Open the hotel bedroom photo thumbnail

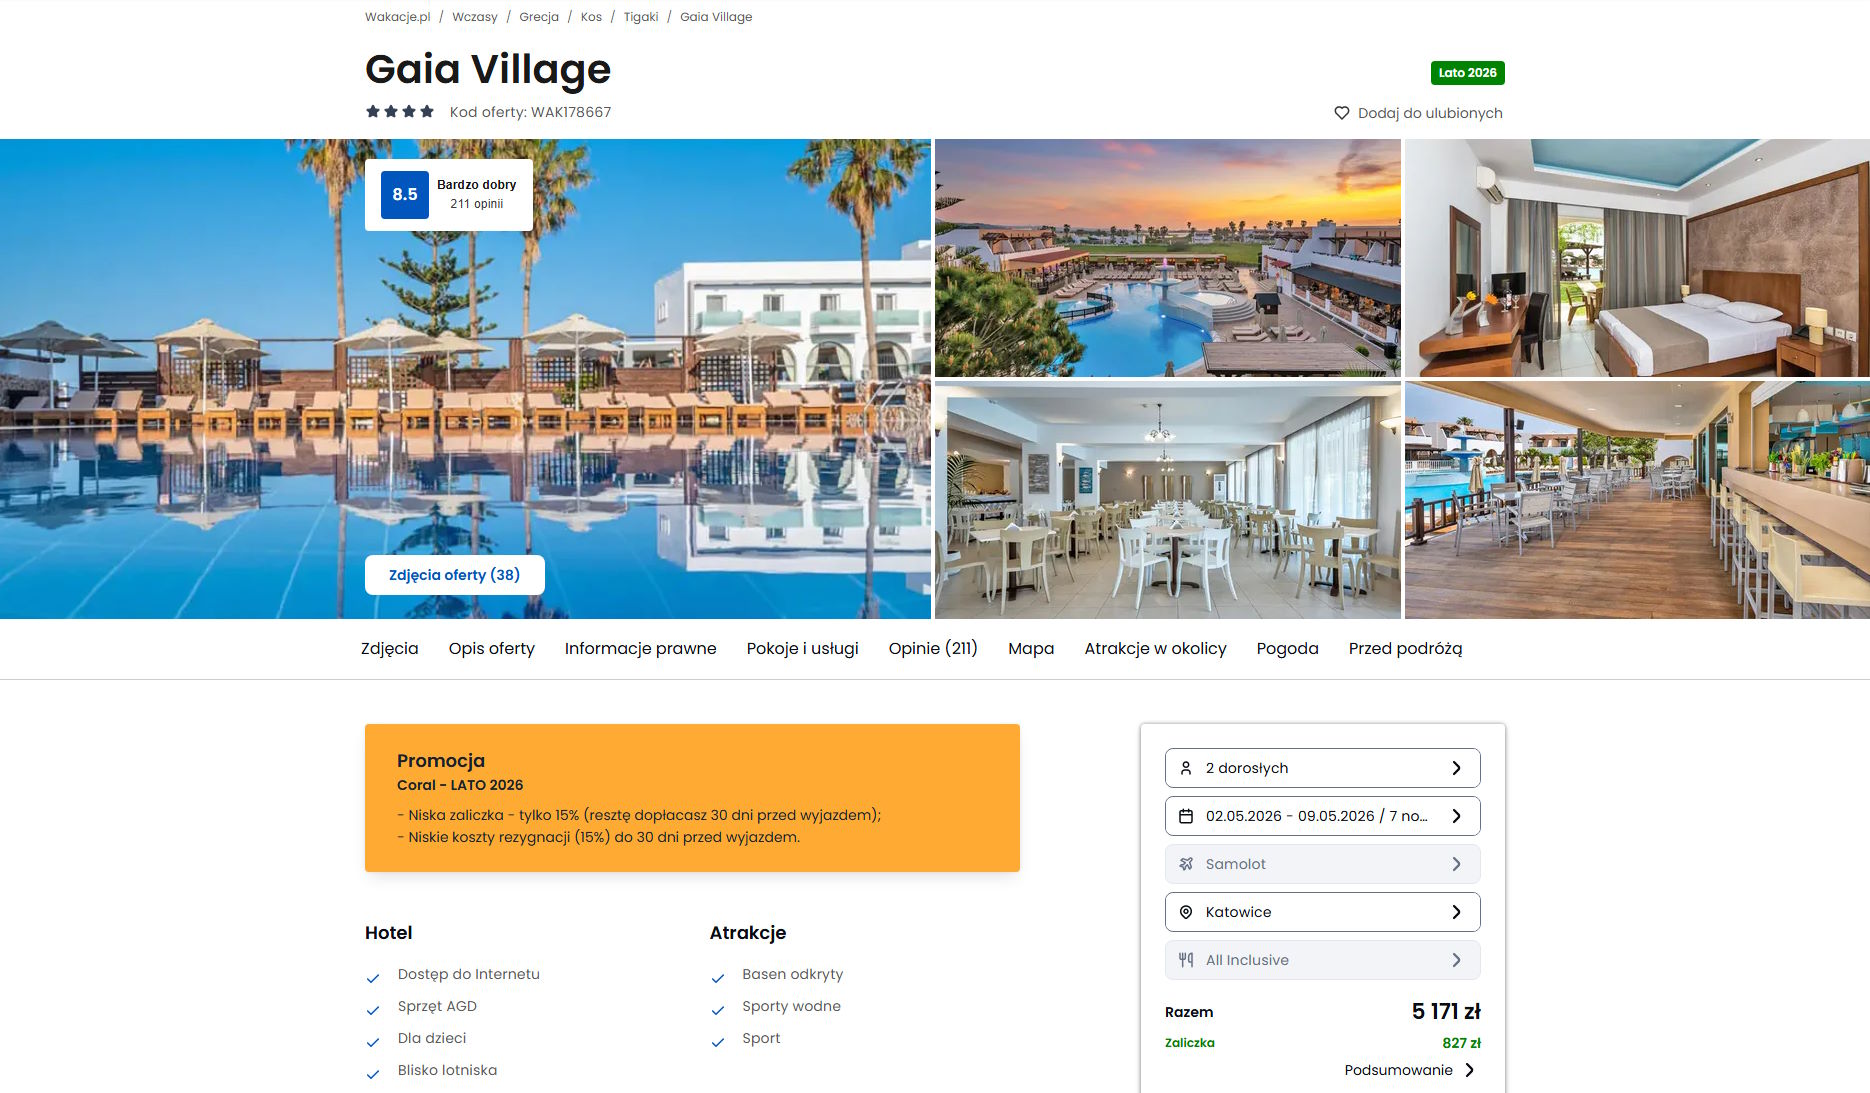(1637, 258)
